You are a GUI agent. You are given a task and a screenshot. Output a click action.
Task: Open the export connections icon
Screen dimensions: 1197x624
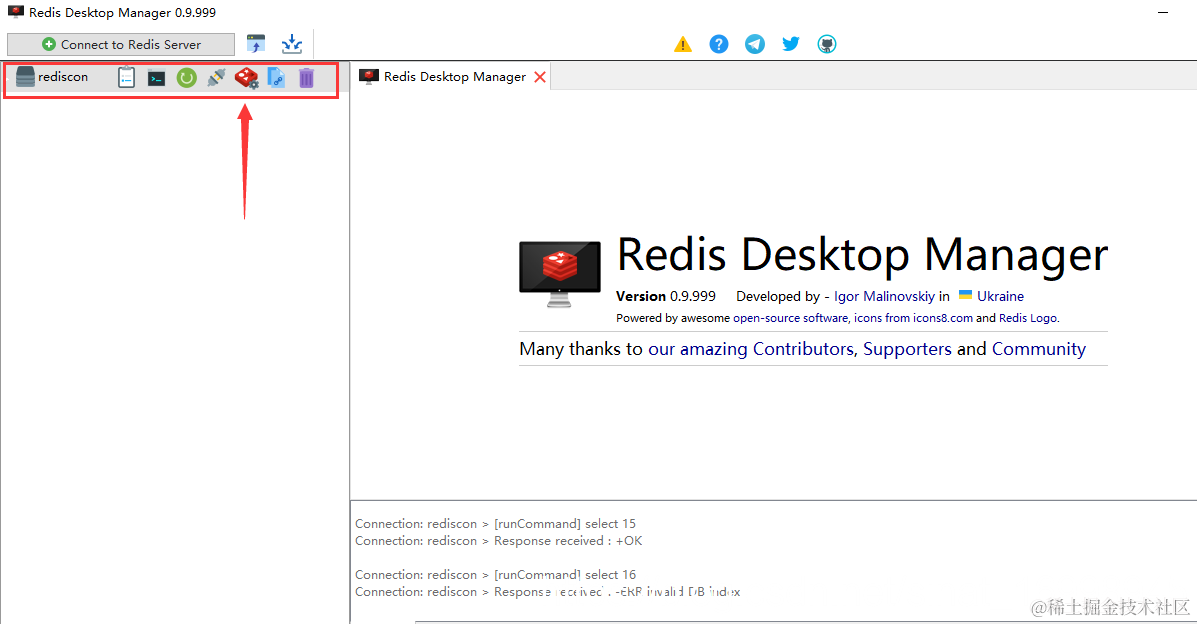[x=292, y=44]
